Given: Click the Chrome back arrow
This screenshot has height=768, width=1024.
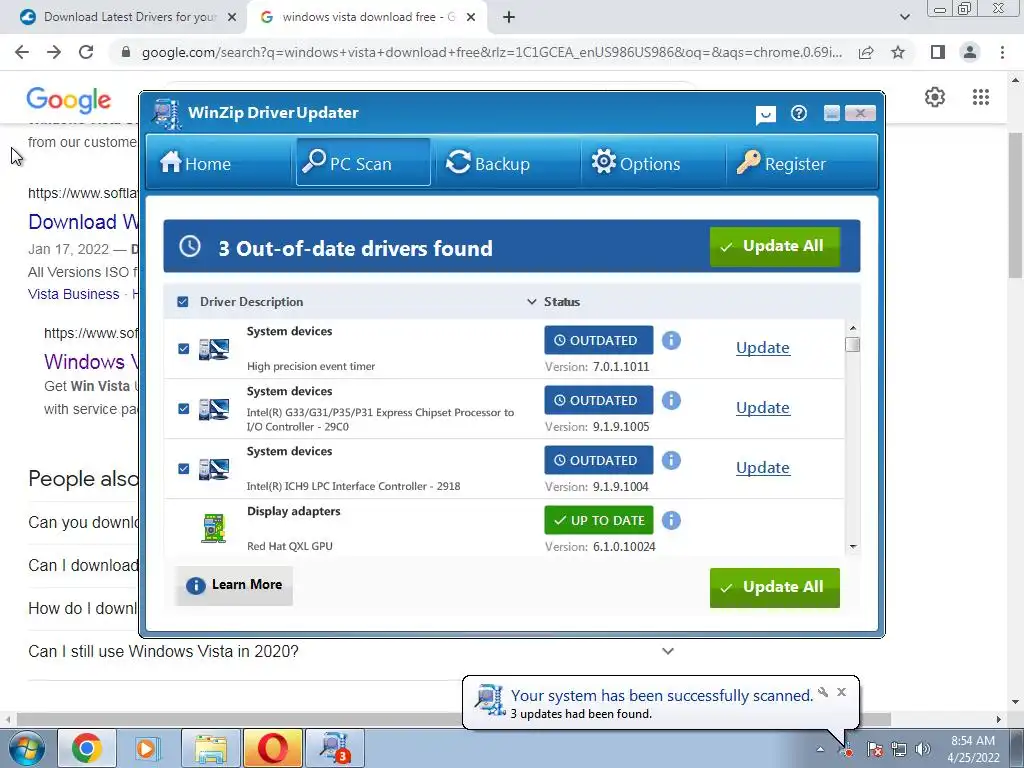Looking at the screenshot, I should tap(22, 52).
